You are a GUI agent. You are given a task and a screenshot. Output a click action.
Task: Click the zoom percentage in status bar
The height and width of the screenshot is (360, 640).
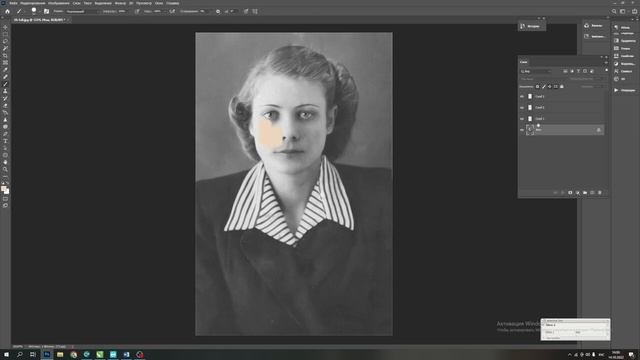(x=18, y=347)
